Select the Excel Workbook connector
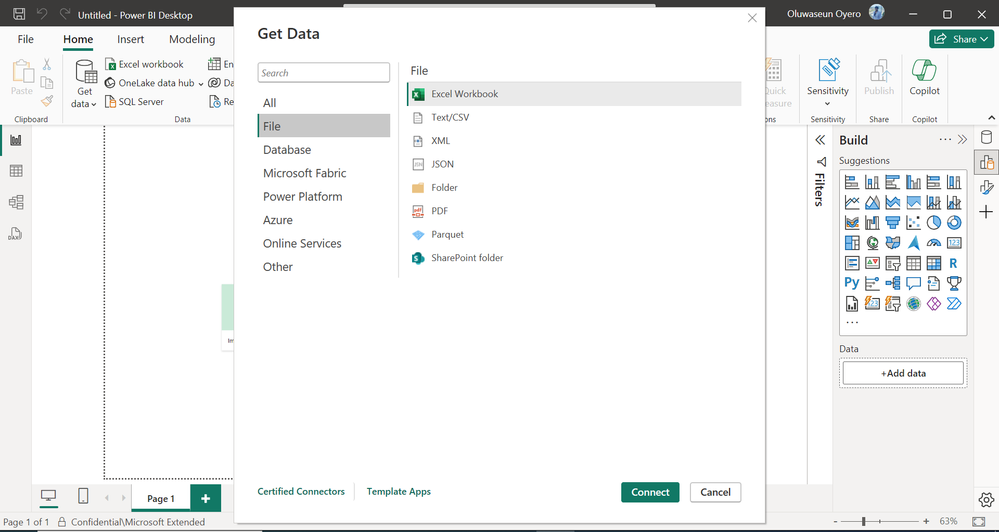The height and width of the screenshot is (532, 999). click(574, 94)
